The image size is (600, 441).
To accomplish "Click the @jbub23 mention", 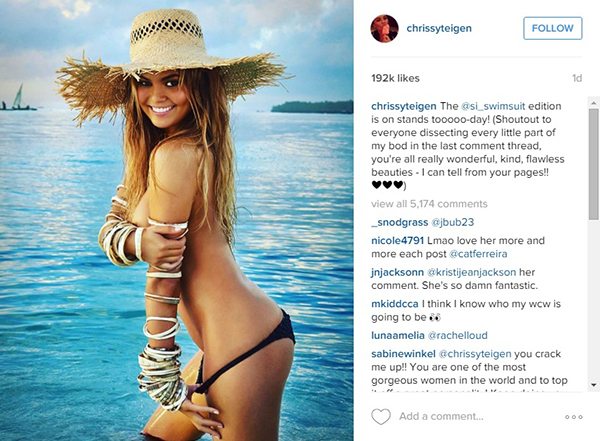I will point(453,222).
